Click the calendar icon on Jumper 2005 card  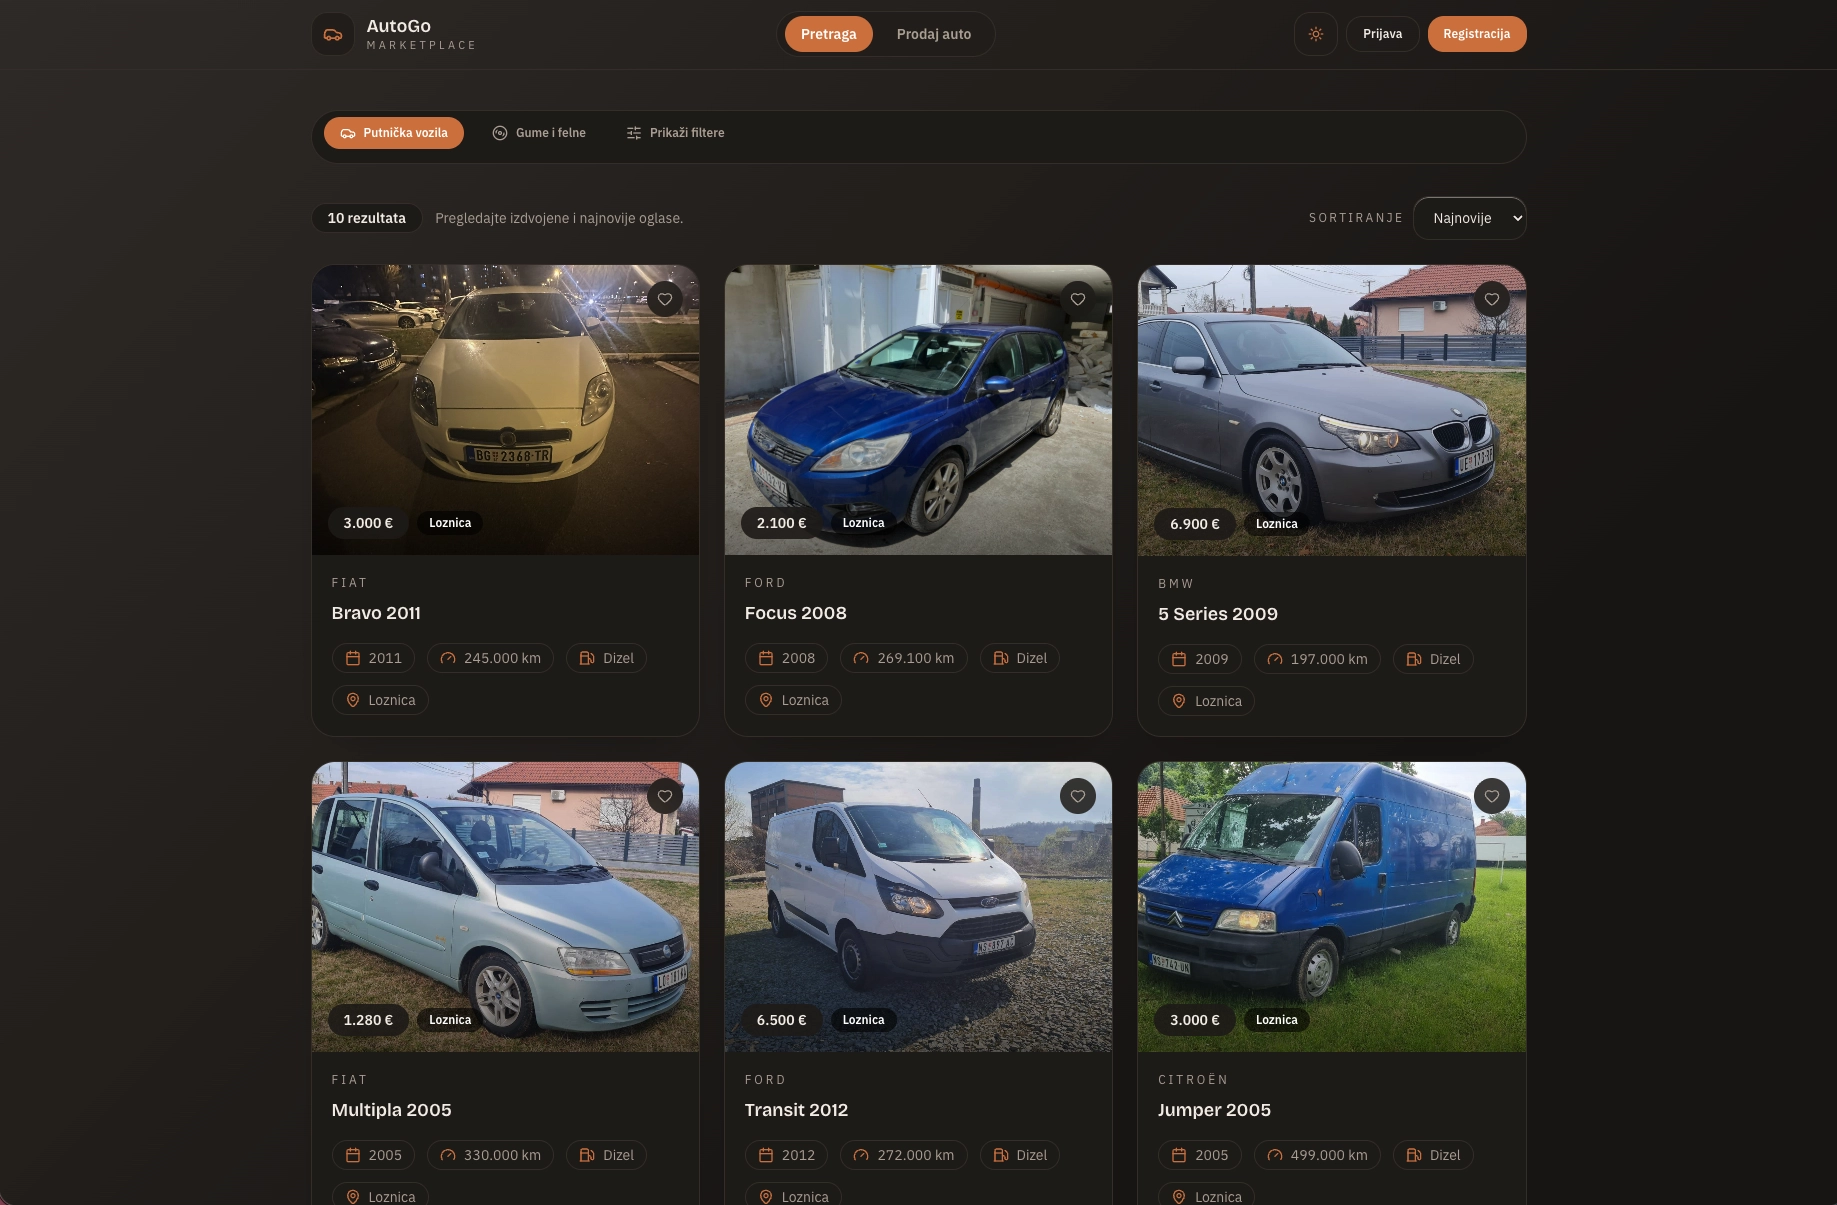(x=1179, y=1155)
